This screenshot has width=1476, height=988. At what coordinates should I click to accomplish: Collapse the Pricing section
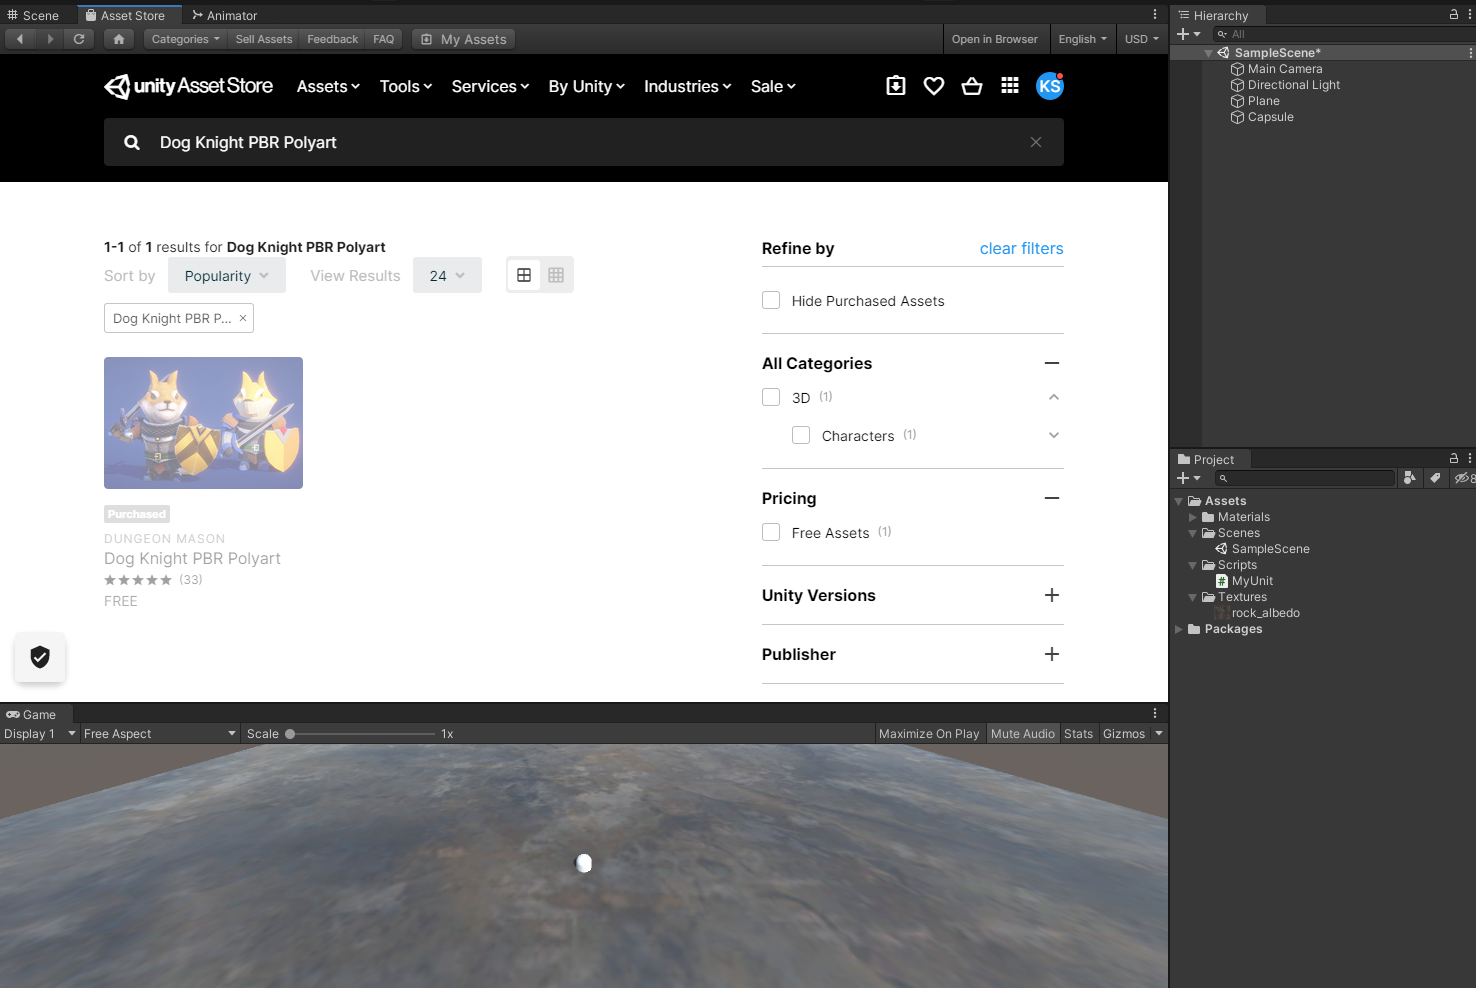(1052, 498)
